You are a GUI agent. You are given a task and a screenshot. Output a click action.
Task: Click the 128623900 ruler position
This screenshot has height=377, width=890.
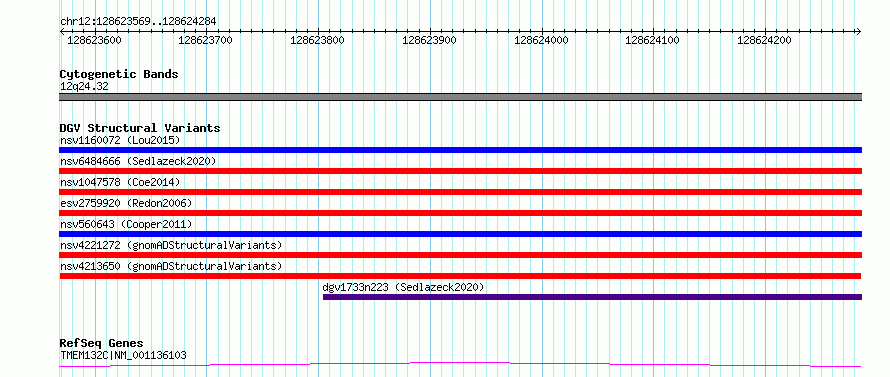tap(429, 40)
